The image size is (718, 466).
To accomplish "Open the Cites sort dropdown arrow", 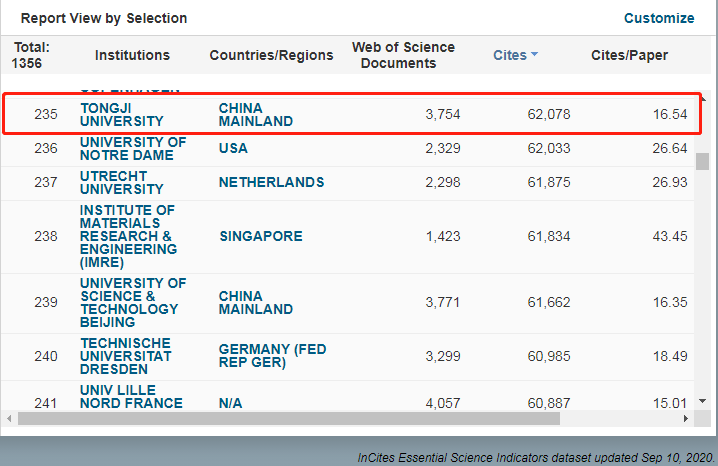I will point(534,55).
